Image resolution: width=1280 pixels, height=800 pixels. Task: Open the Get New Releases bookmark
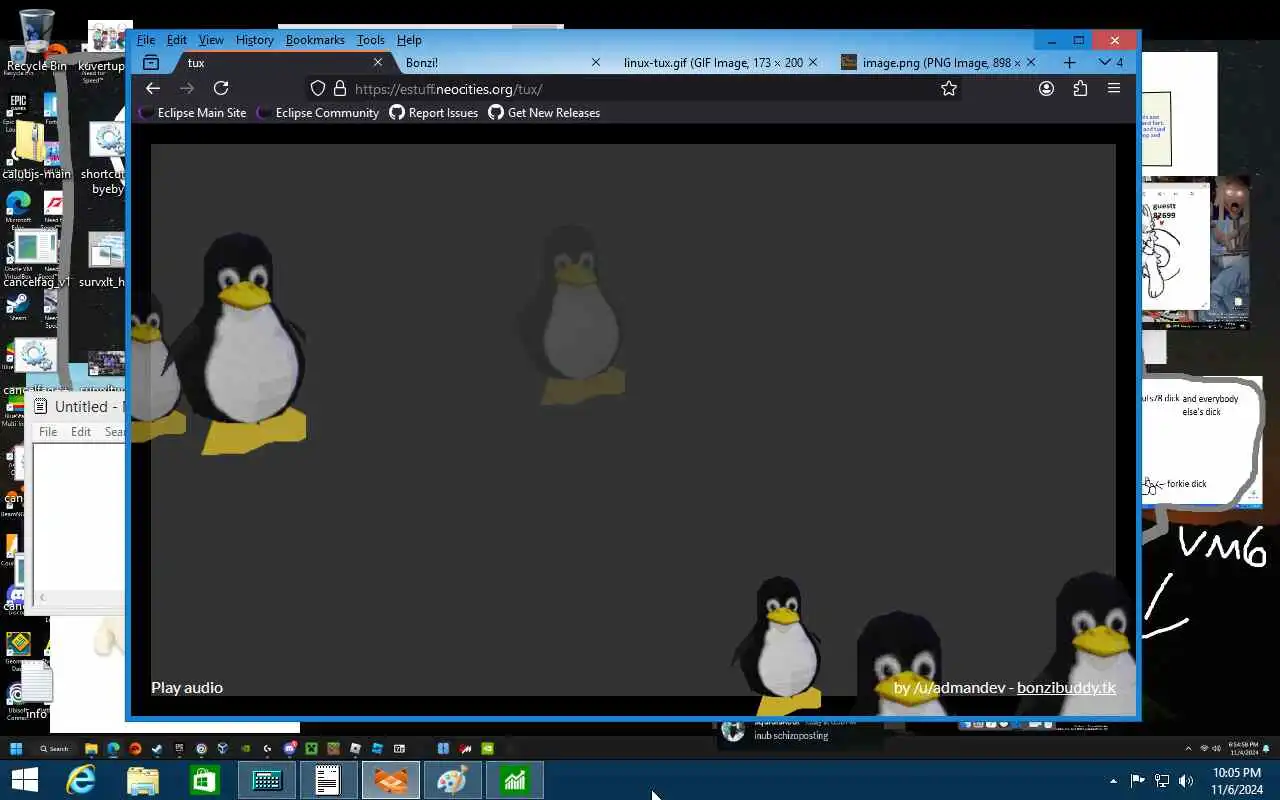(544, 113)
